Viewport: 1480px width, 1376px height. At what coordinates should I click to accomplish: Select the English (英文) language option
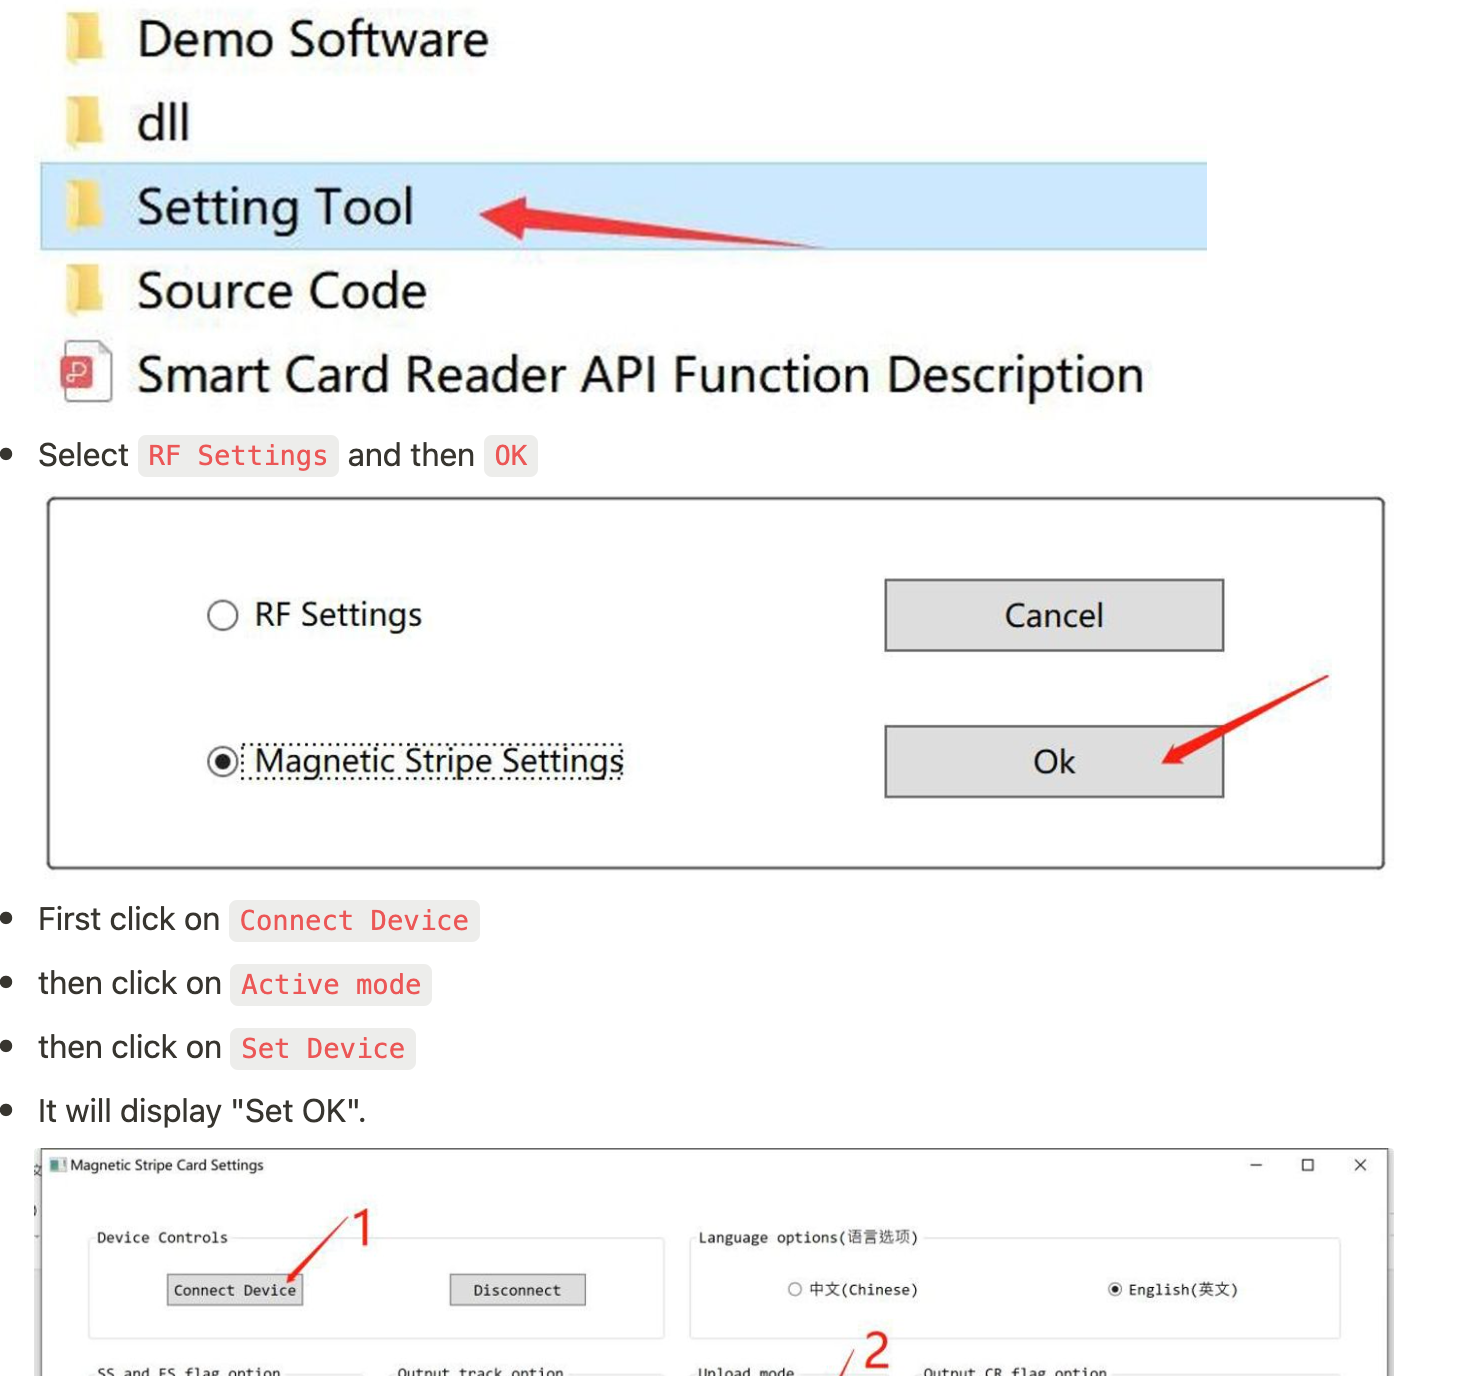point(1115,1290)
